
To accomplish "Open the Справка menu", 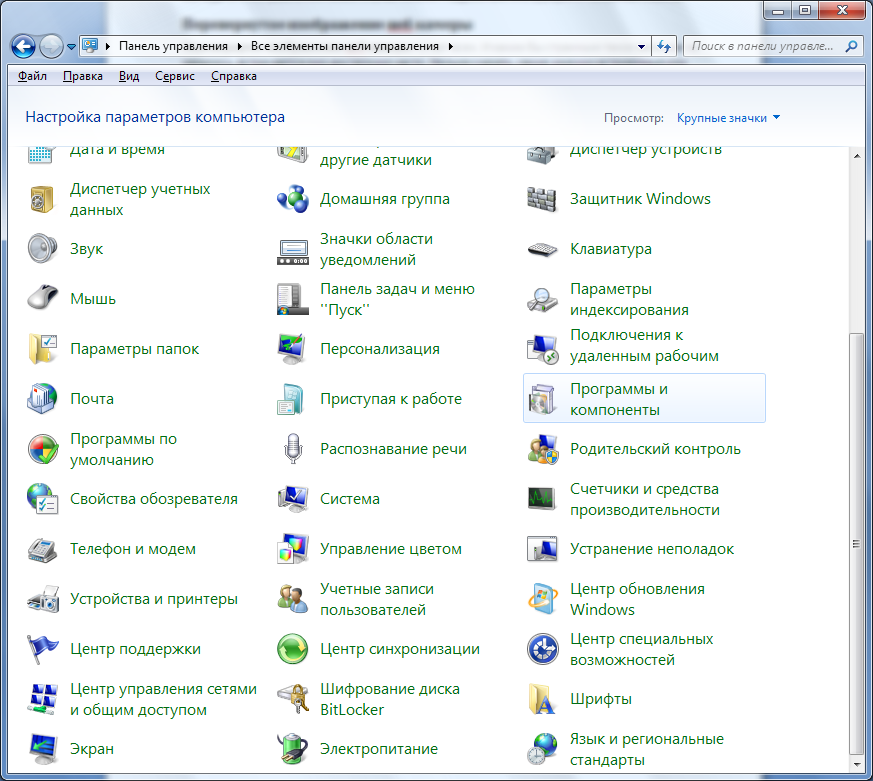I will (234, 76).
